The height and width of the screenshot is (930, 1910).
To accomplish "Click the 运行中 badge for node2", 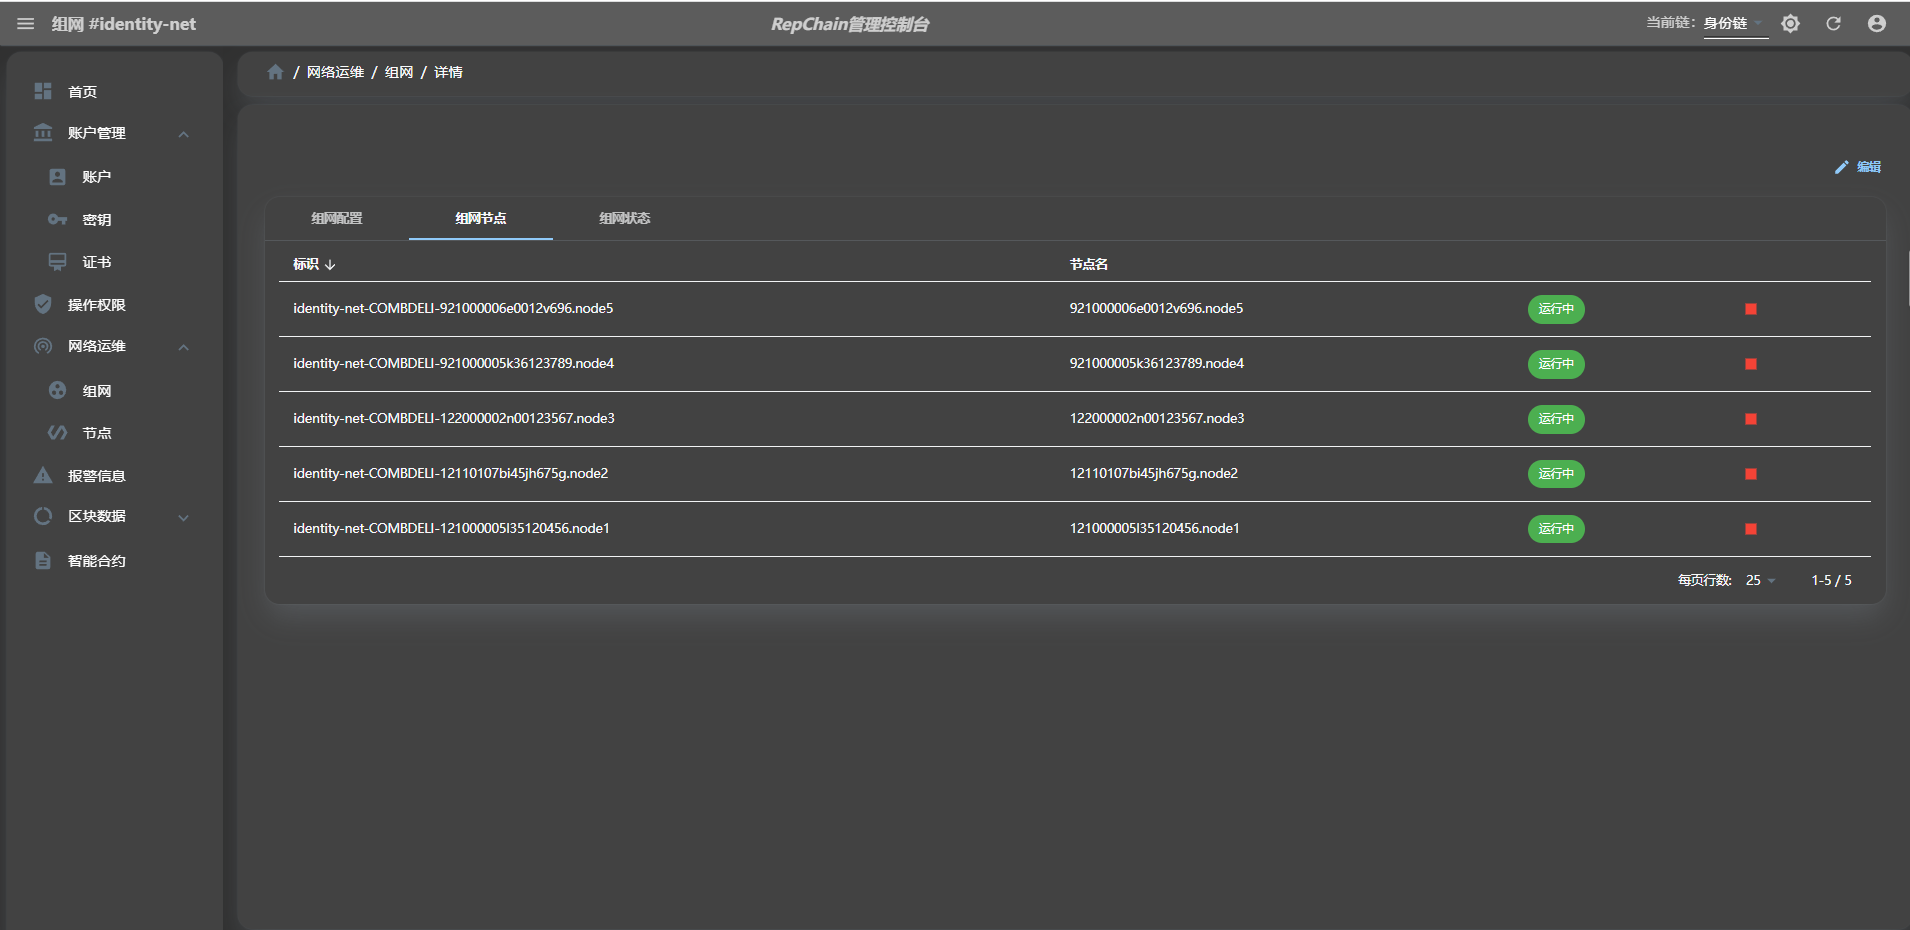I will pyautogui.click(x=1556, y=474).
